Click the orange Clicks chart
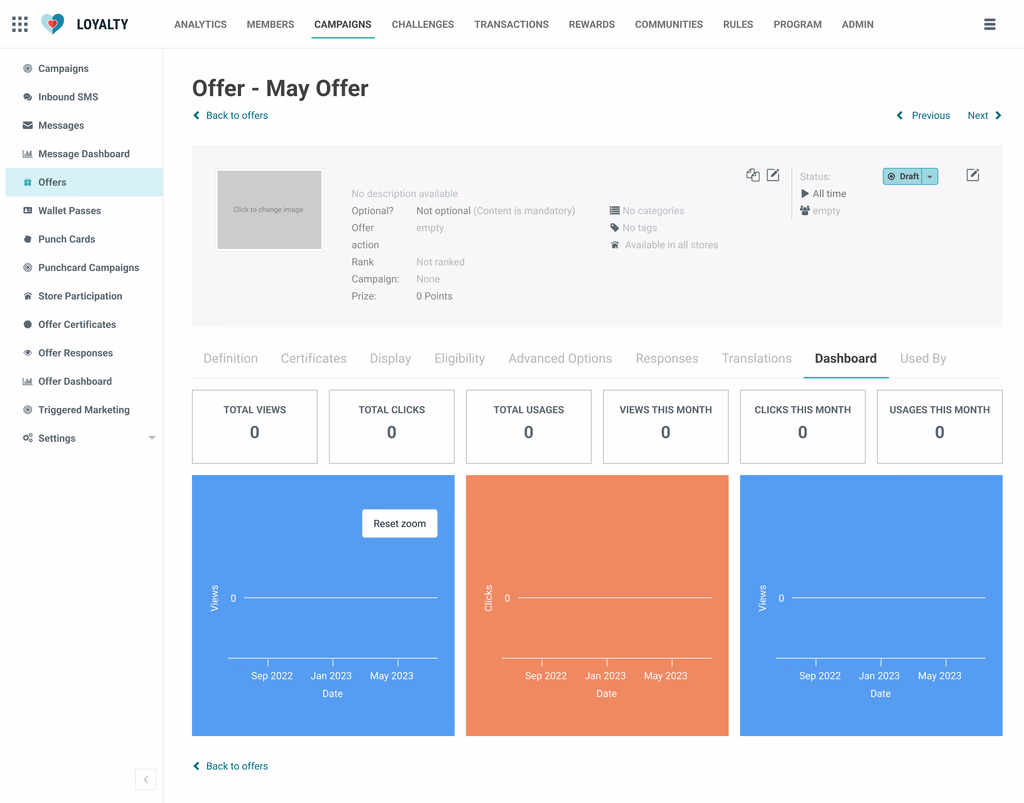The height and width of the screenshot is (803, 1024). click(597, 605)
